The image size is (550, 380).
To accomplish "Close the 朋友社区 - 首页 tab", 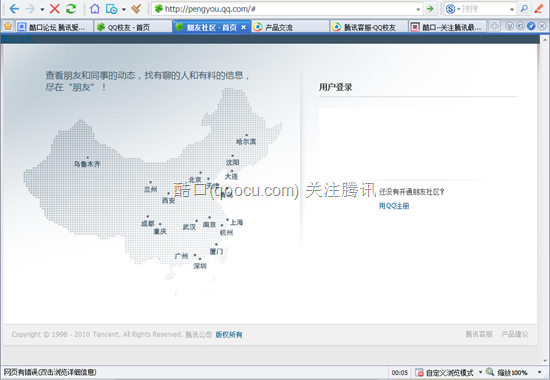I will tap(243, 27).
